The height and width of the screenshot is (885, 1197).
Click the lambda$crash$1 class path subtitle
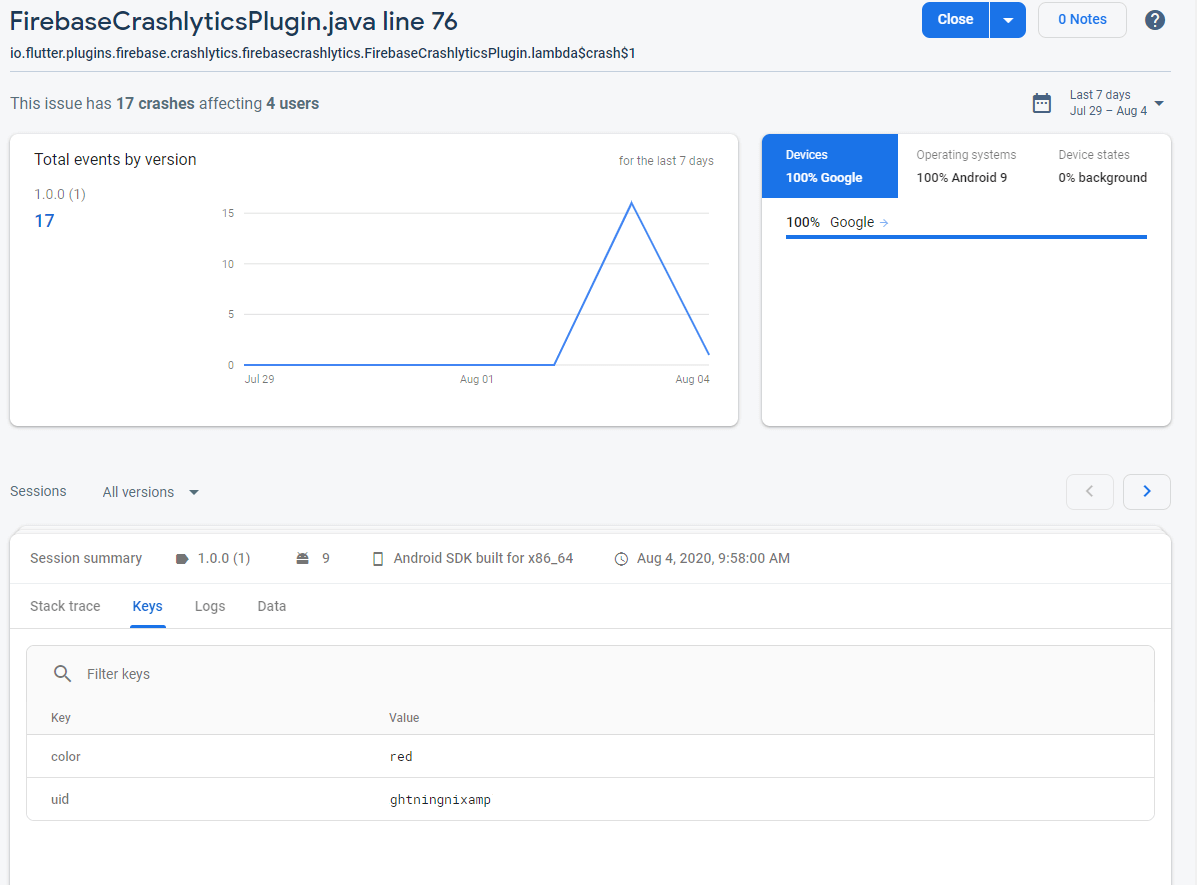[x=323, y=53]
